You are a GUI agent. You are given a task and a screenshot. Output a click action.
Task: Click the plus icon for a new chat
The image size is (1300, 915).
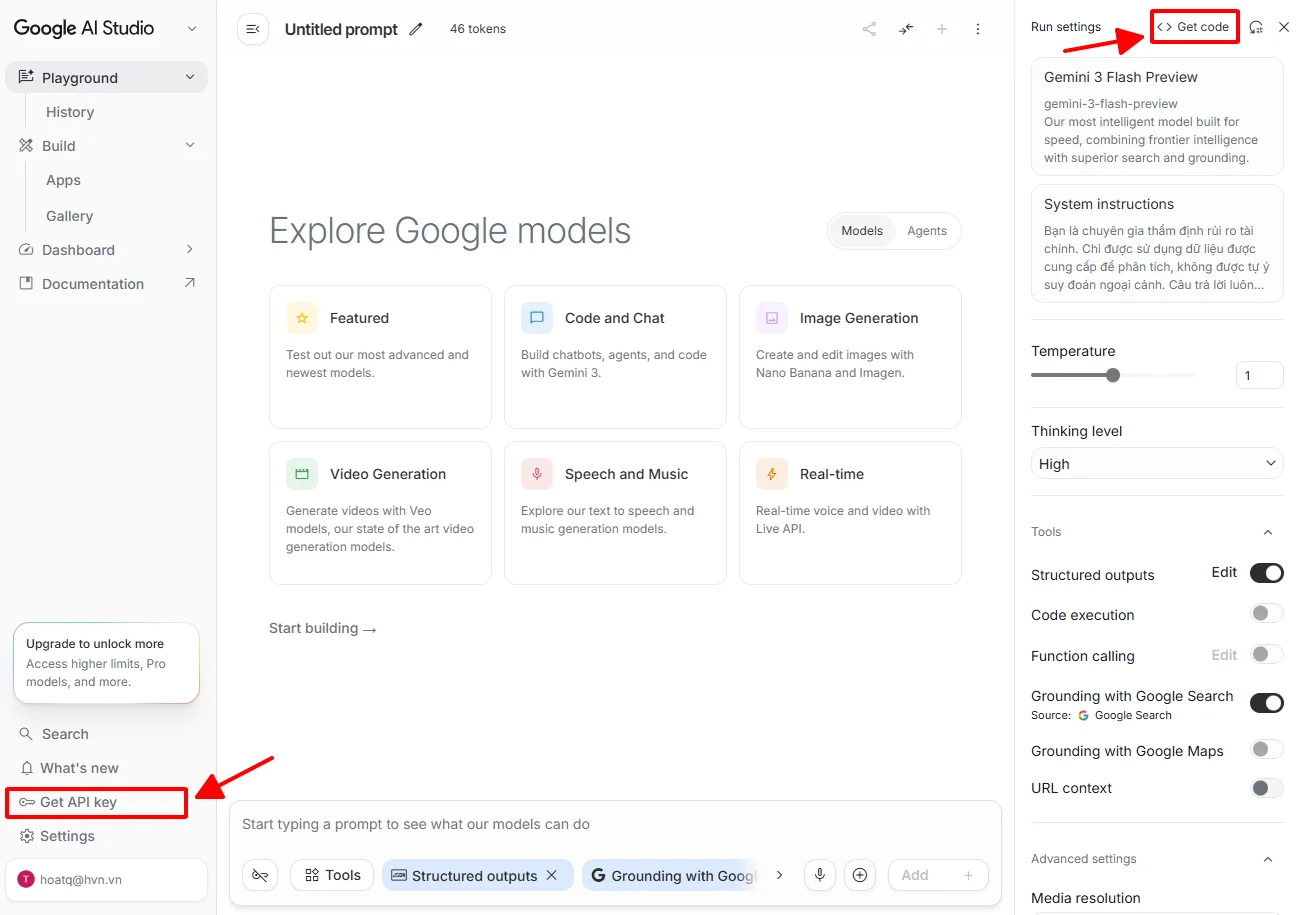click(941, 29)
